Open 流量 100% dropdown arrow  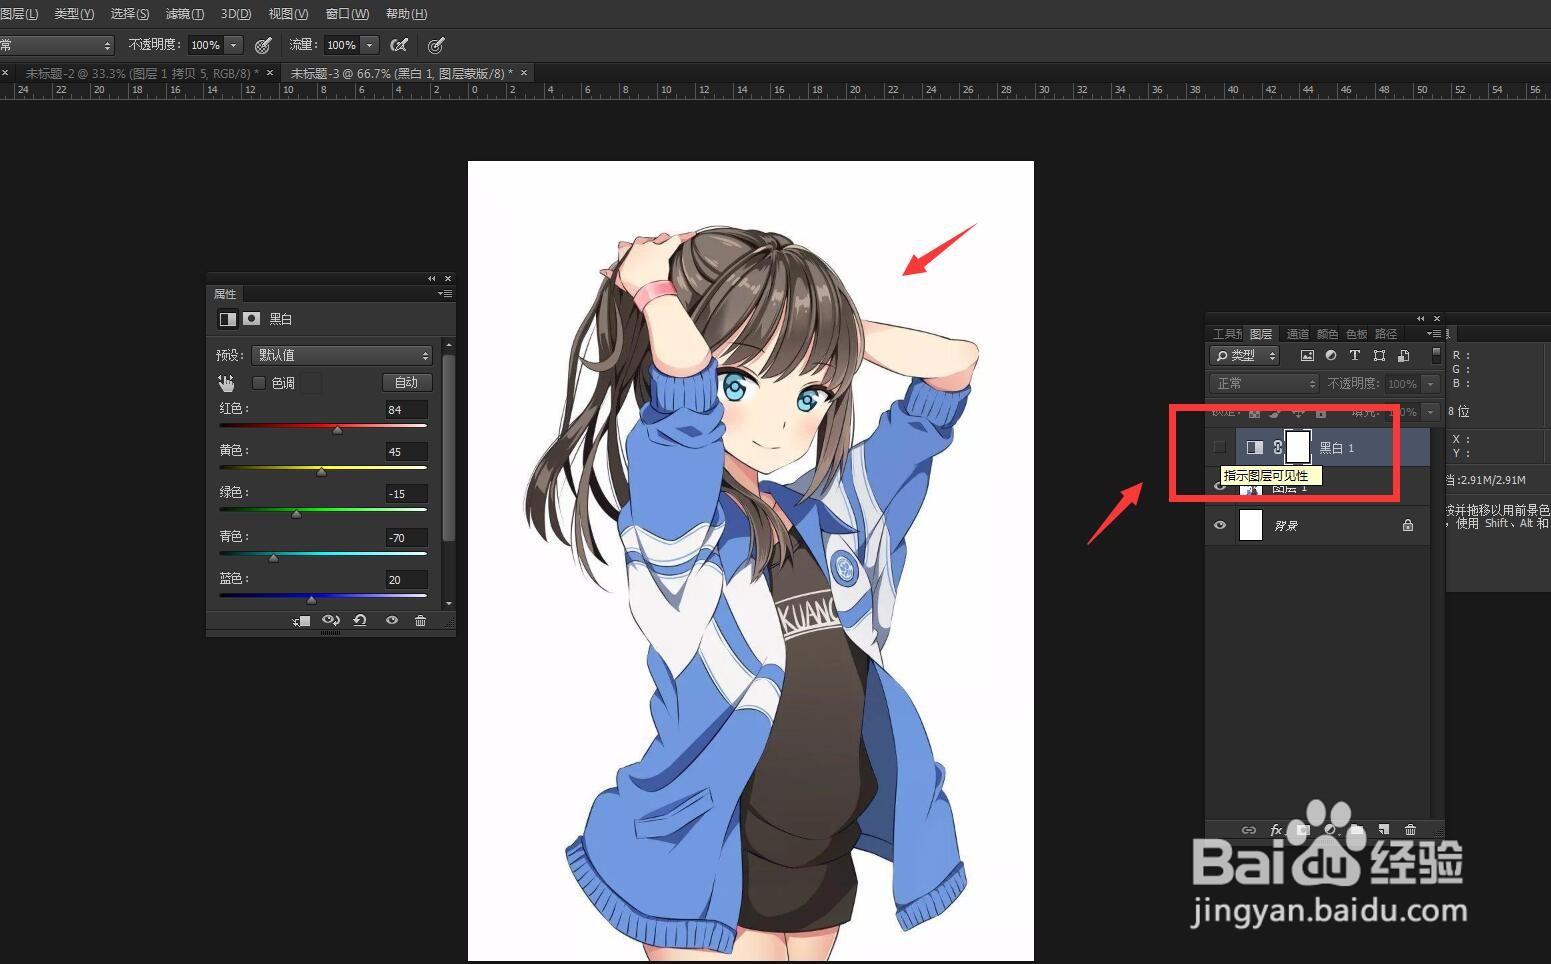(369, 45)
